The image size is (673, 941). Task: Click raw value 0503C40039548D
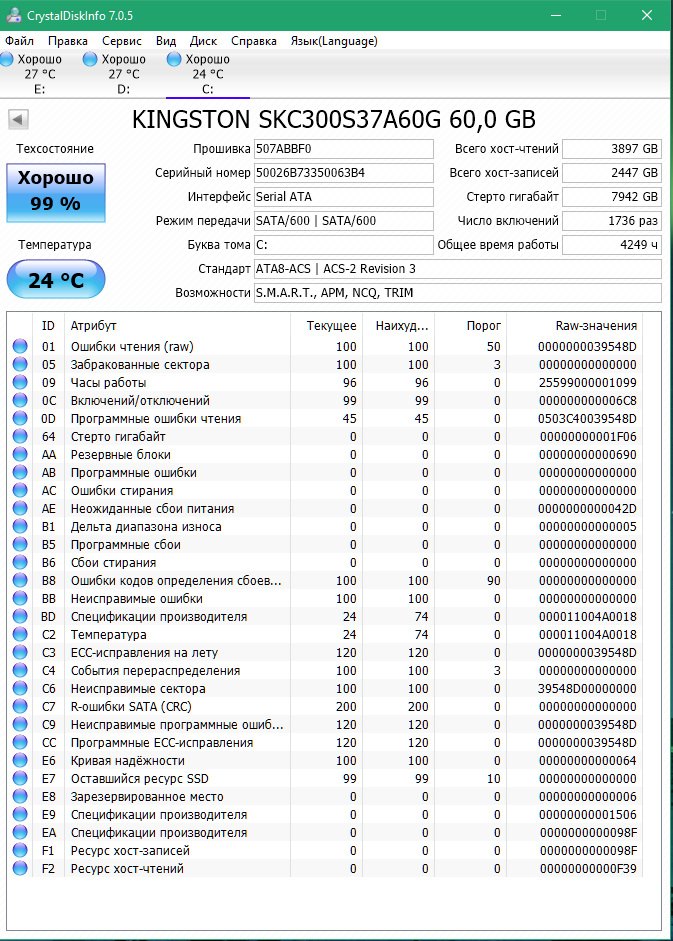587,418
